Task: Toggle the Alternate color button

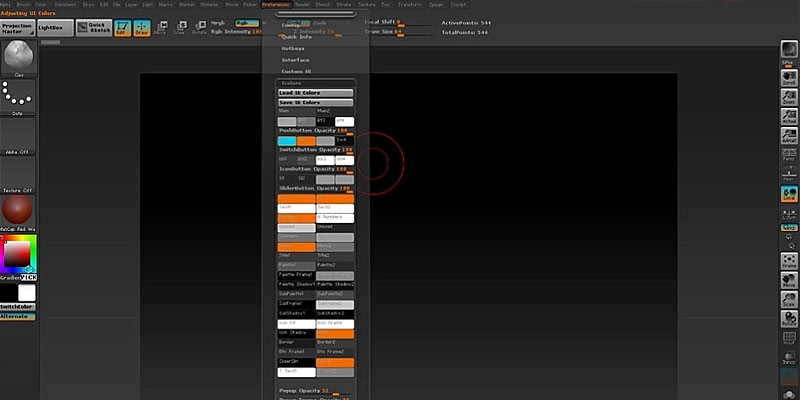Action: [18, 317]
